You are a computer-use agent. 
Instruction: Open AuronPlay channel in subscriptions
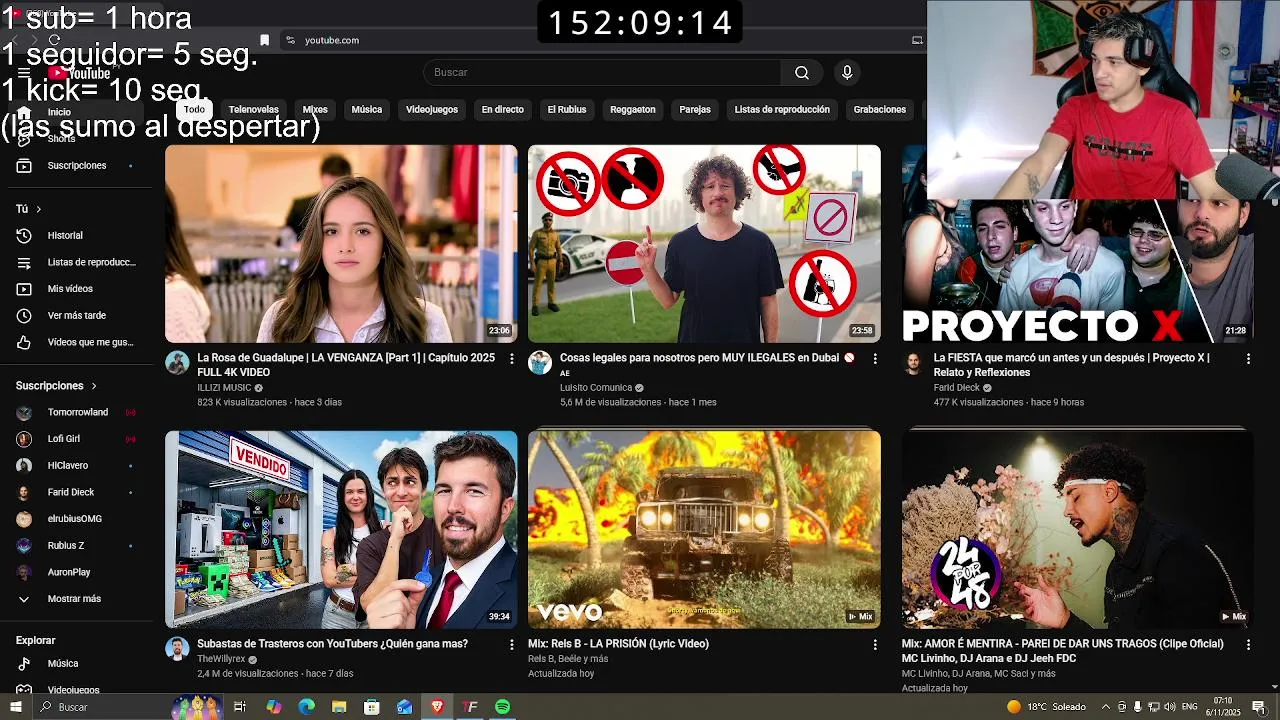click(x=80, y=572)
